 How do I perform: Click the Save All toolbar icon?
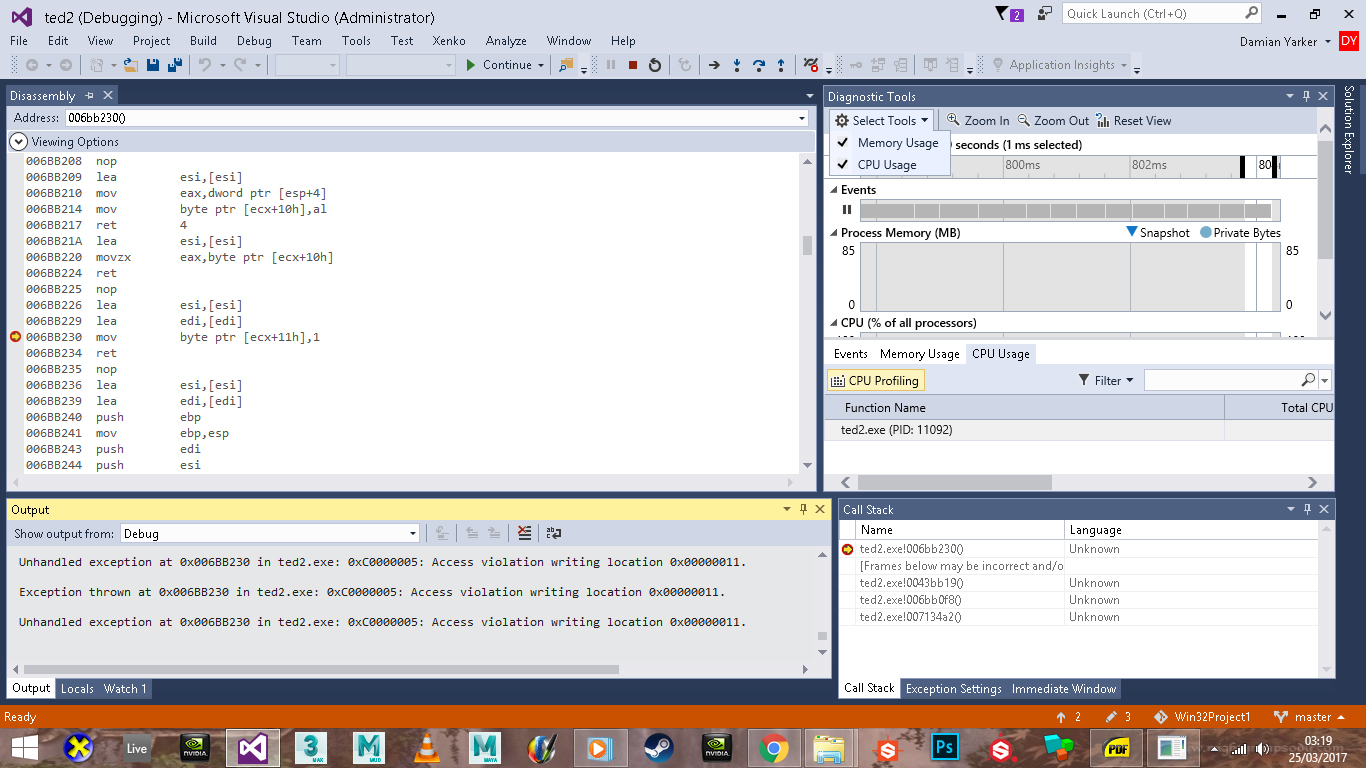pyautogui.click(x=174, y=65)
